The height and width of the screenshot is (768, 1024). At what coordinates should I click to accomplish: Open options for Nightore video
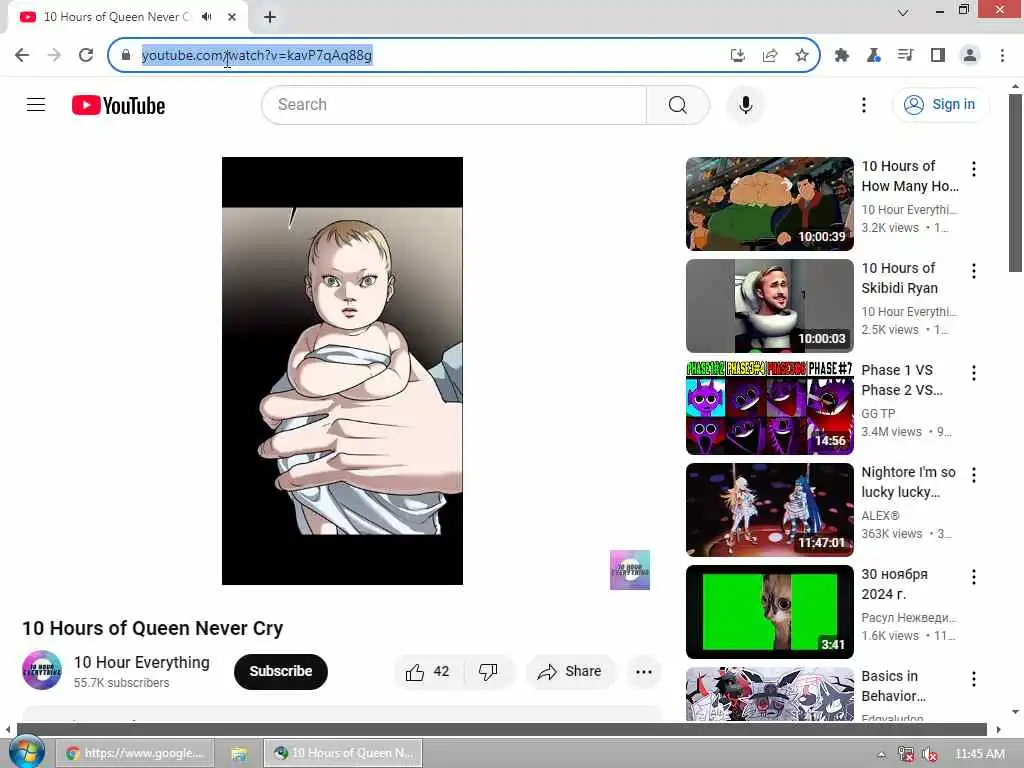[974, 475]
